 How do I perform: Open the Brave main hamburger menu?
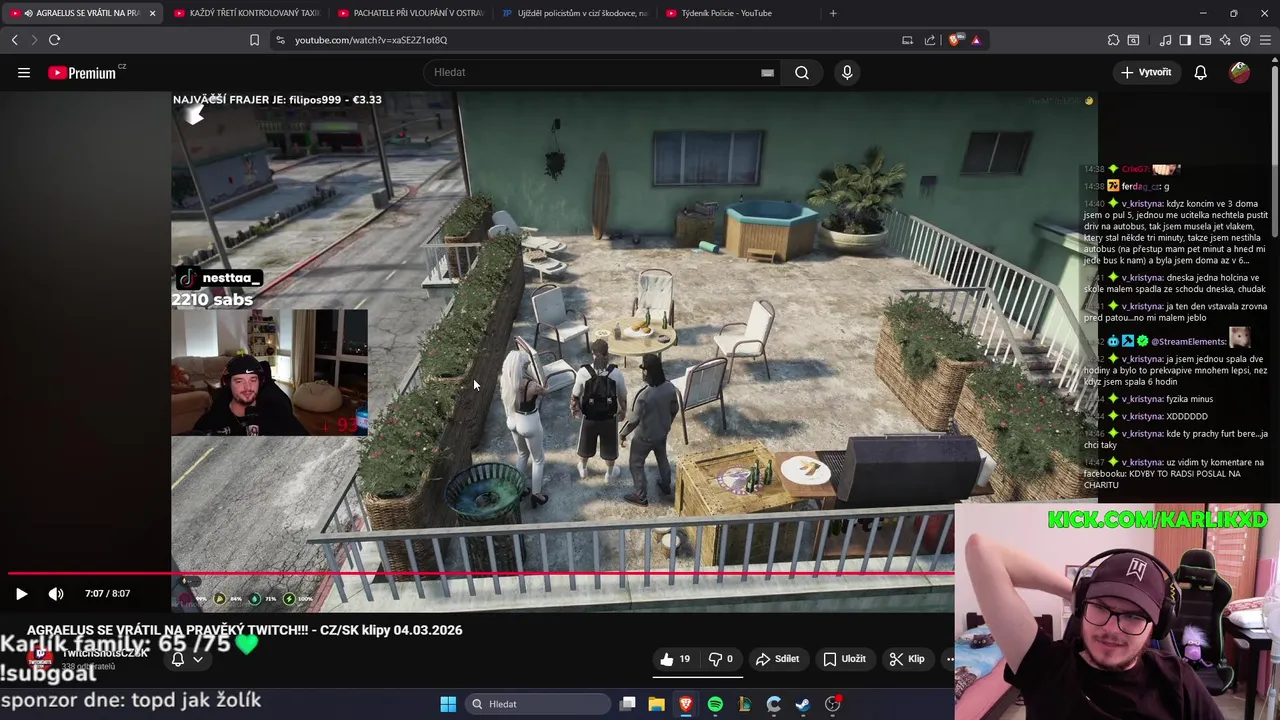1265,40
